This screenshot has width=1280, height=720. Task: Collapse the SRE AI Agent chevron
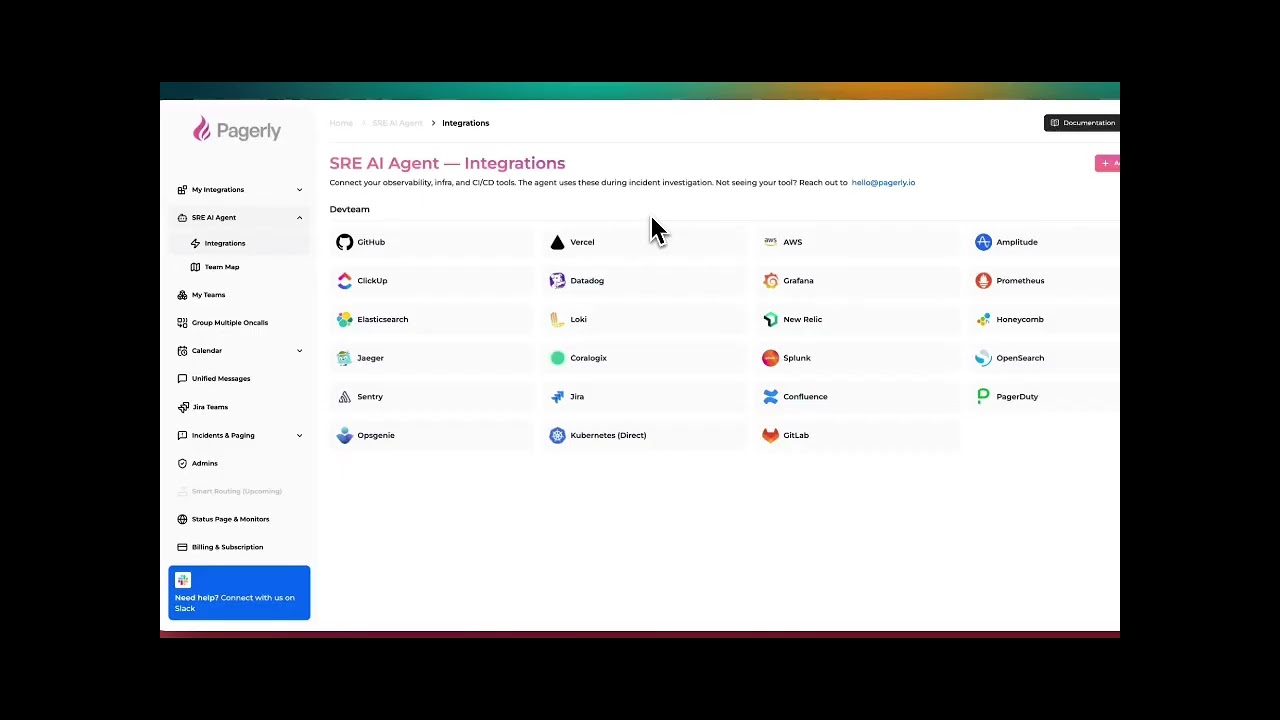pos(299,218)
